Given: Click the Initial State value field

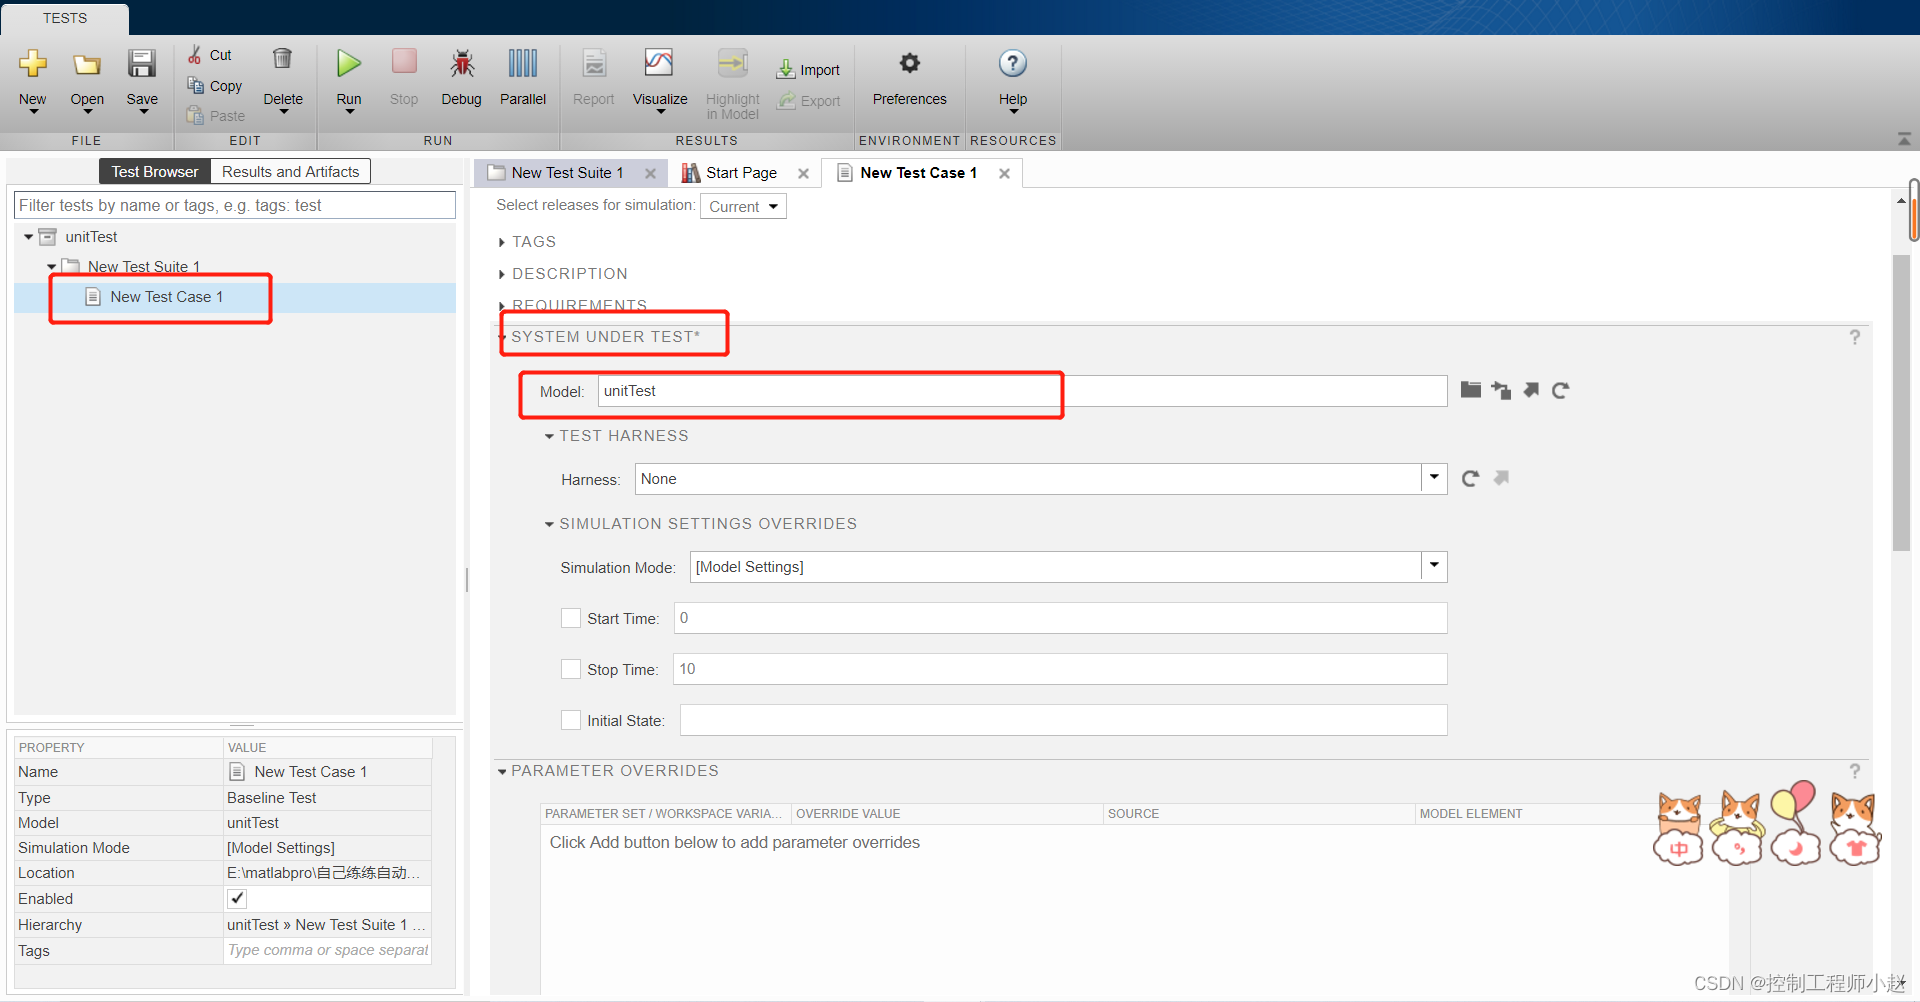Looking at the screenshot, I should coord(1063,720).
